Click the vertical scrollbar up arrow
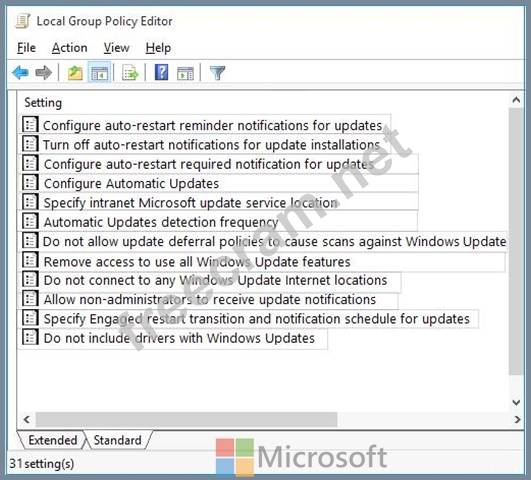 click(516, 100)
